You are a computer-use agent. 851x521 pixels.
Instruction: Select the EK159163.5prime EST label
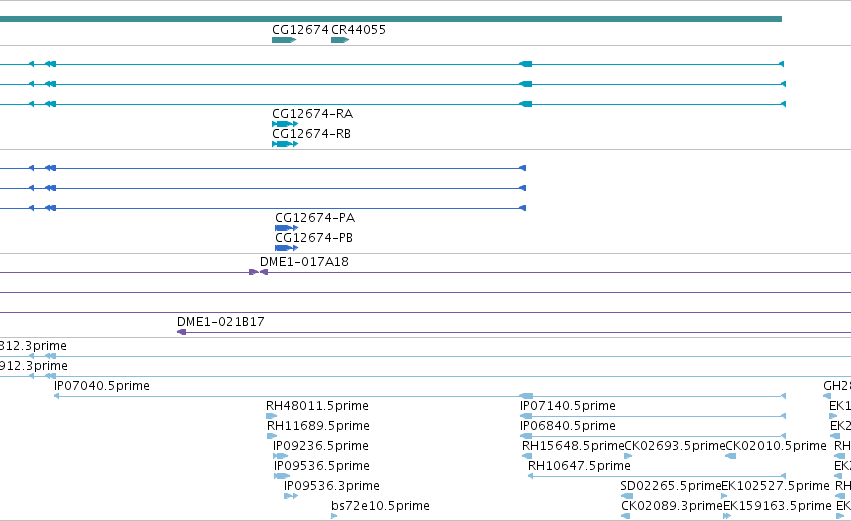point(777,506)
